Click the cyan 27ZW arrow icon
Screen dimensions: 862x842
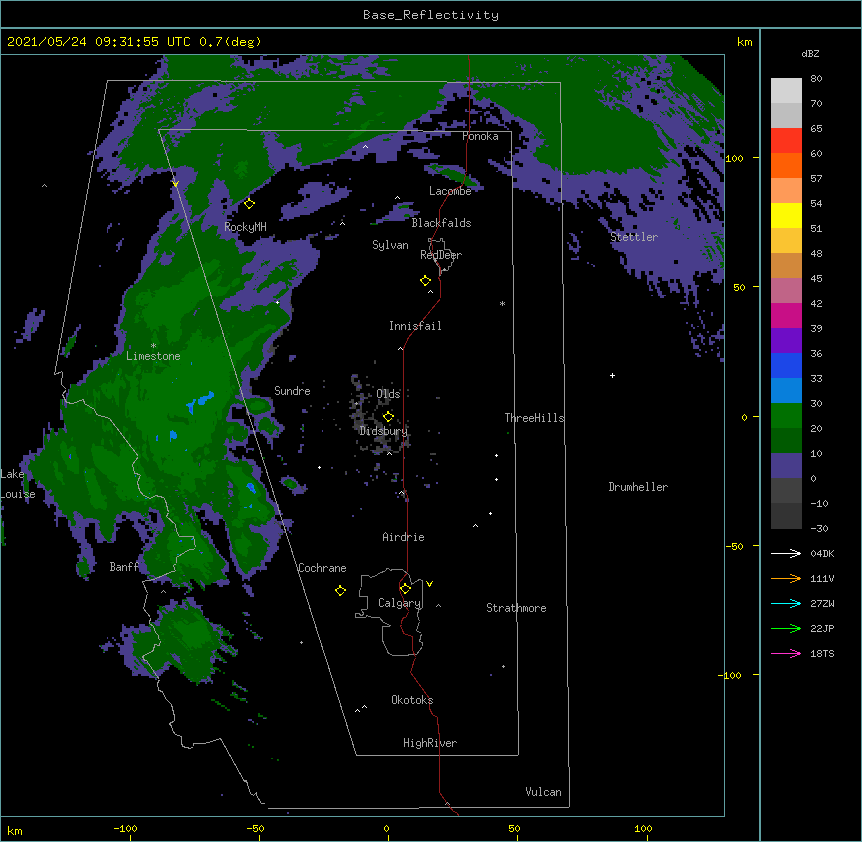click(786, 603)
